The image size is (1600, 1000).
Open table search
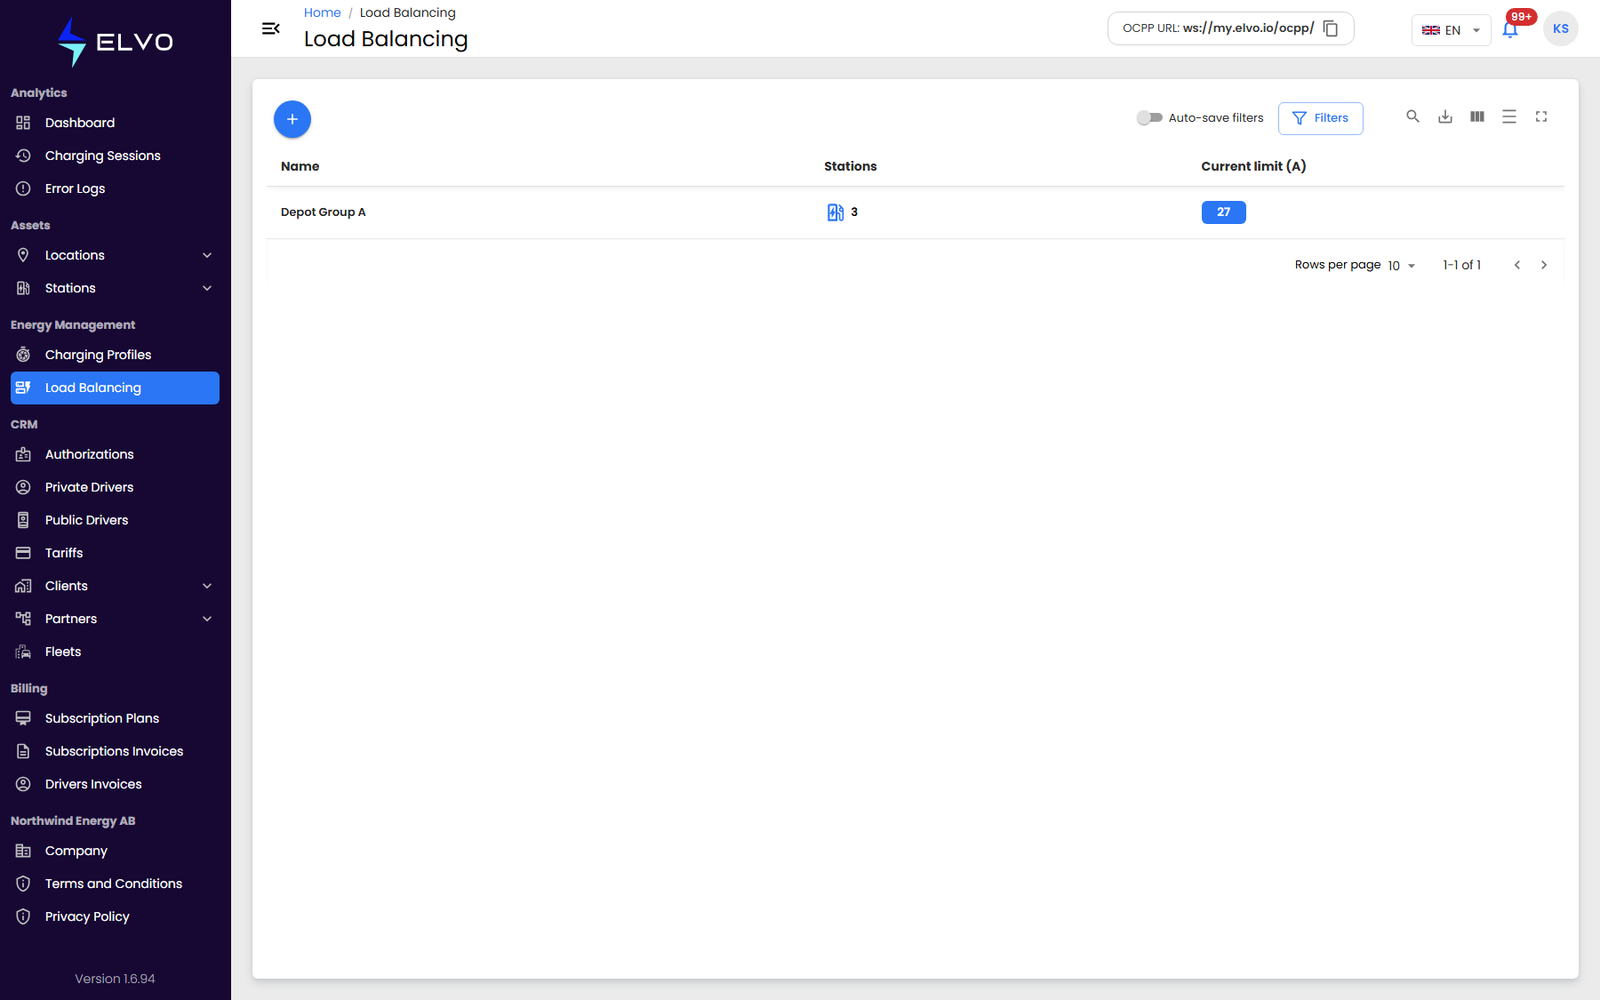pyautogui.click(x=1413, y=117)
